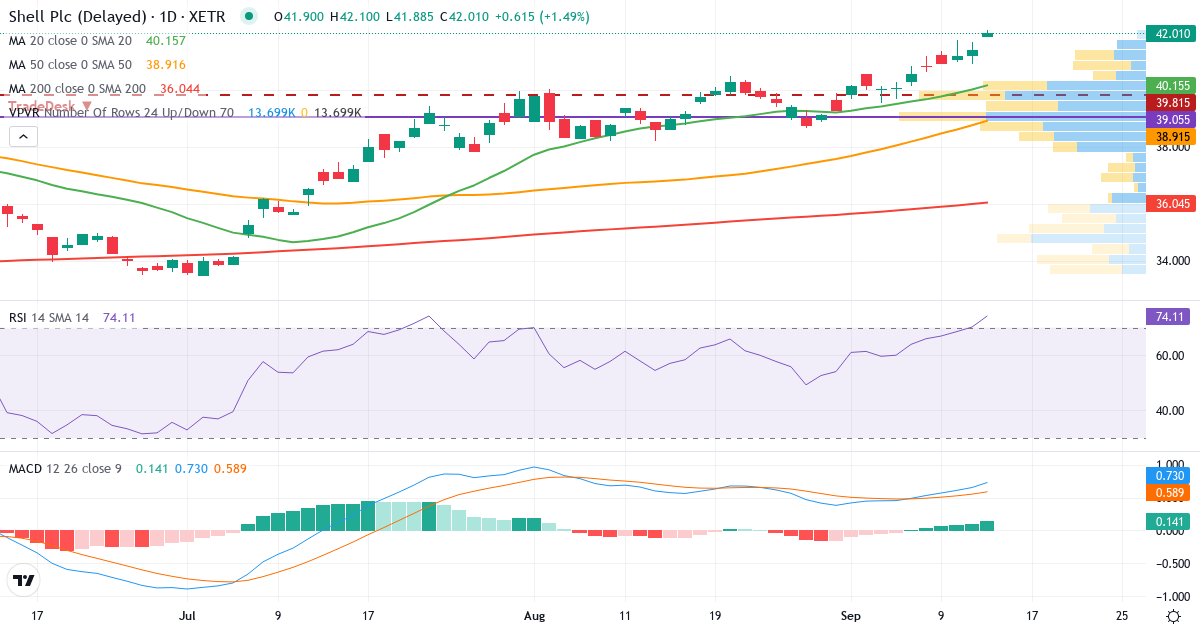Select the latest candlestick at the top right
The width and height of the screenshot is (1200, 630).
[988, 34]
